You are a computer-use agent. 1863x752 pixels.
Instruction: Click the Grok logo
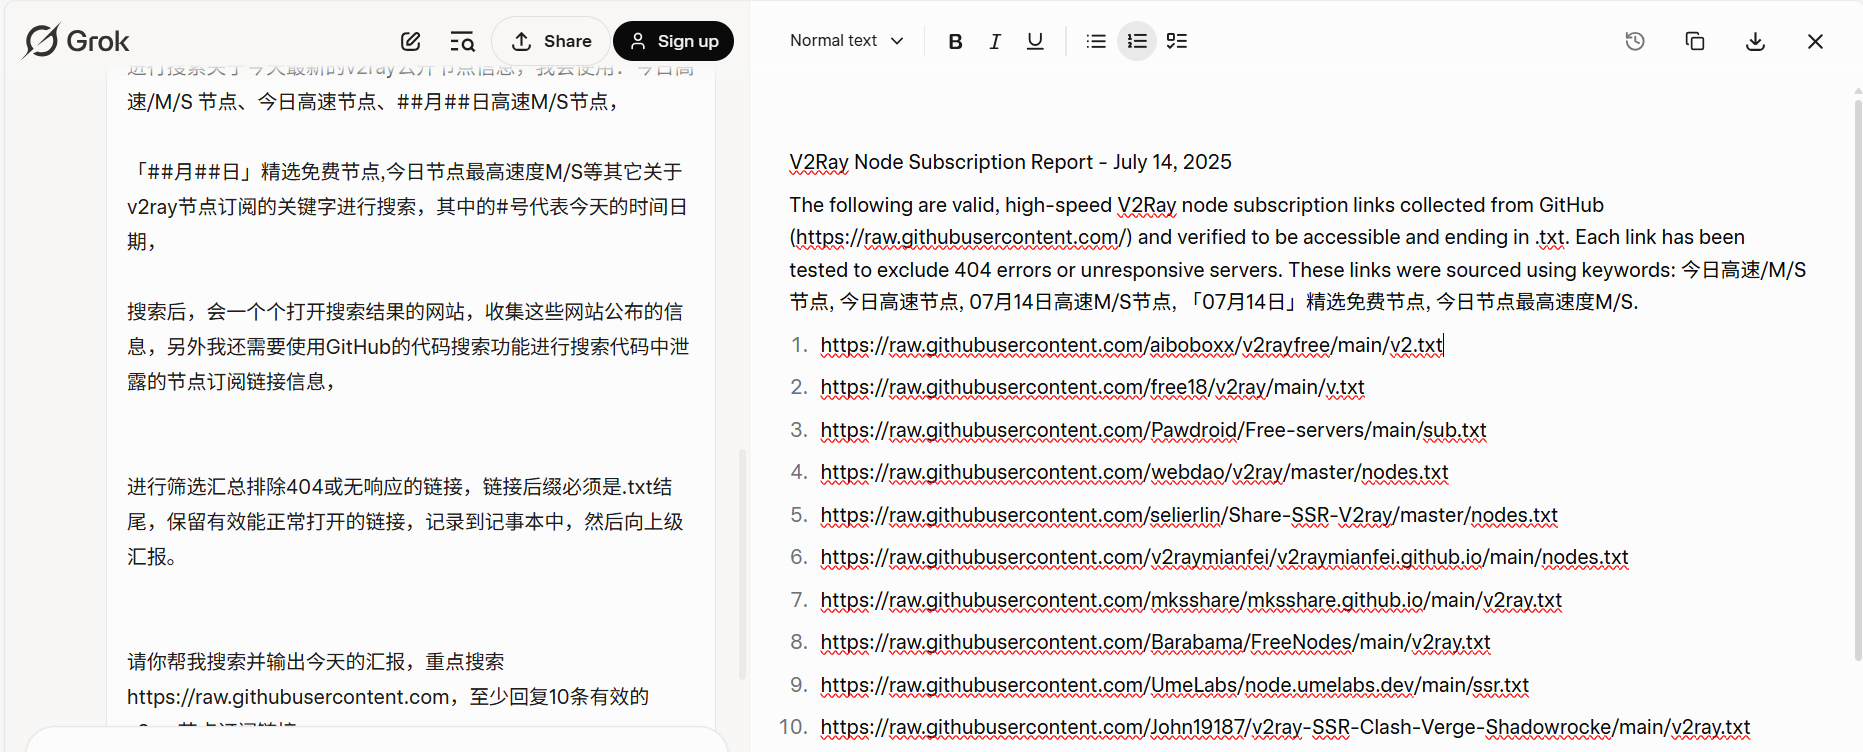point(76,41)
